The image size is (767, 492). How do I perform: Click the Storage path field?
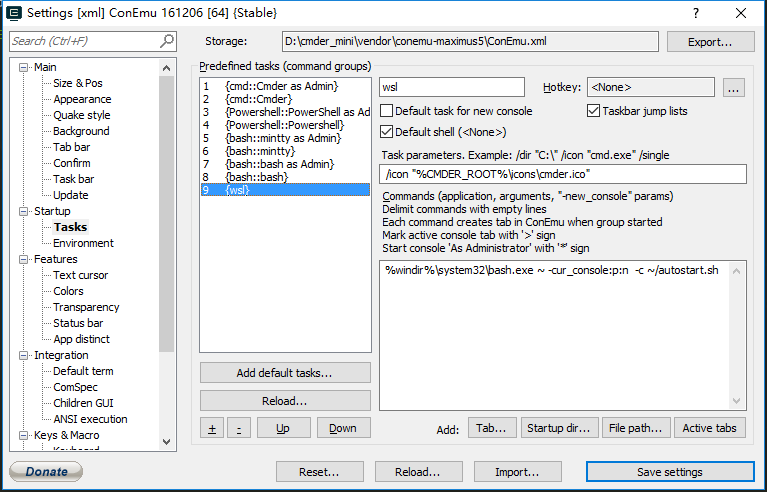click(x=471, y=42)
